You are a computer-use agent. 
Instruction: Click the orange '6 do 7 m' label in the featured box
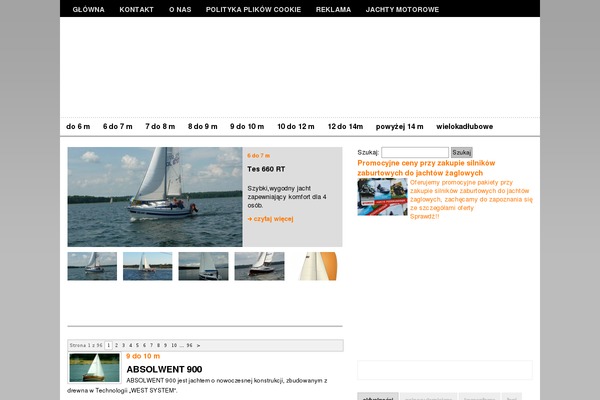click(x=258, y=156)
